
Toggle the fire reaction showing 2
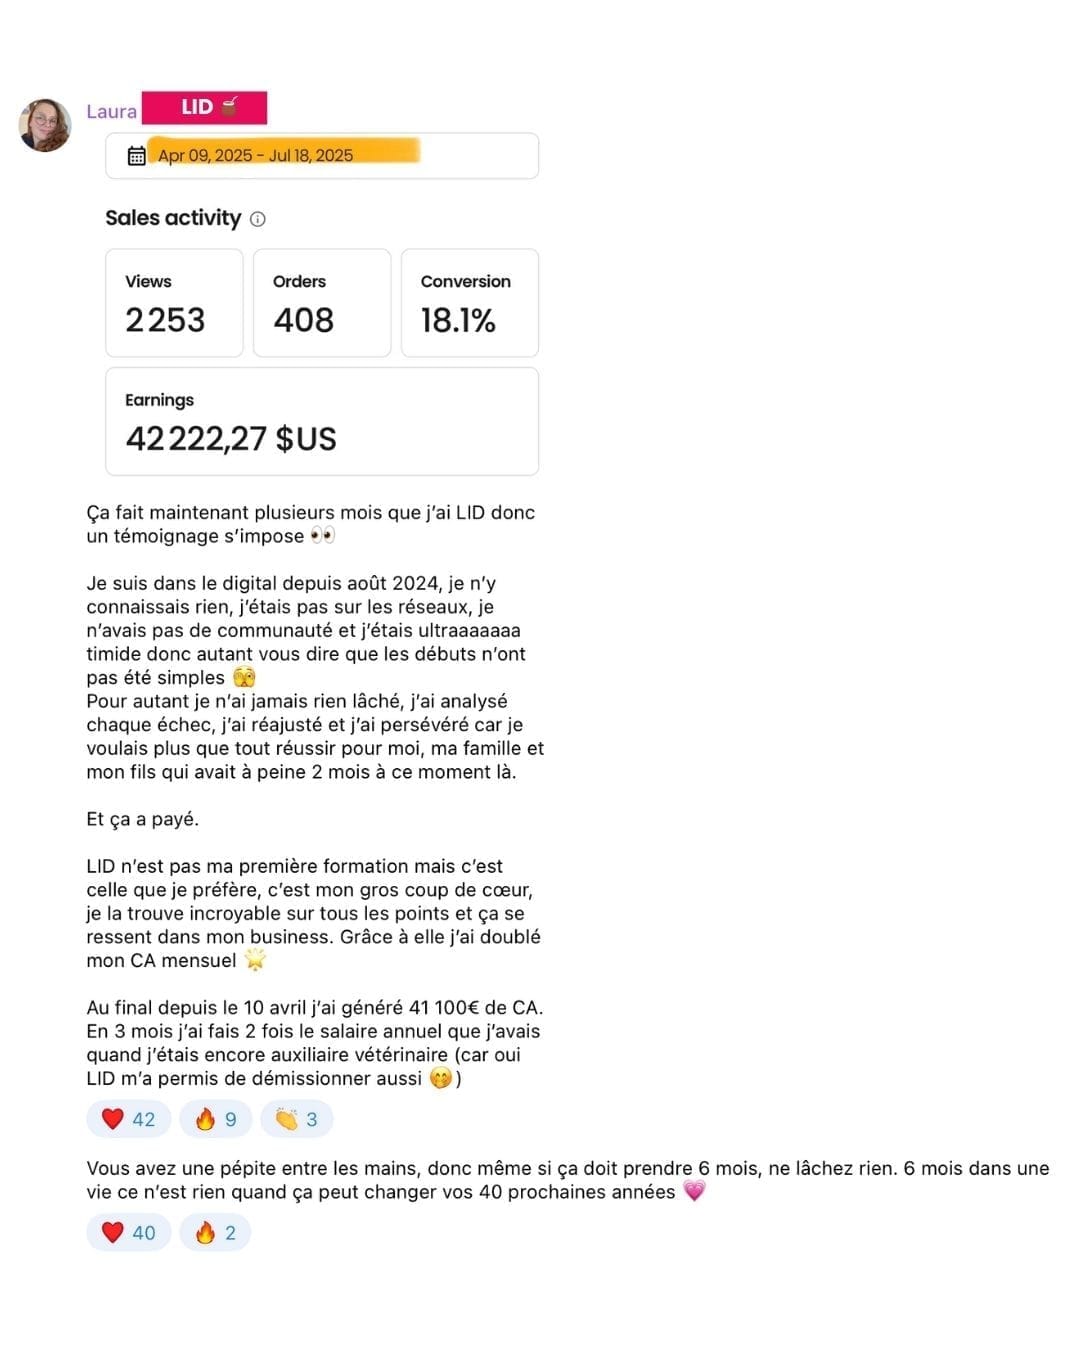click(215, 1233)
